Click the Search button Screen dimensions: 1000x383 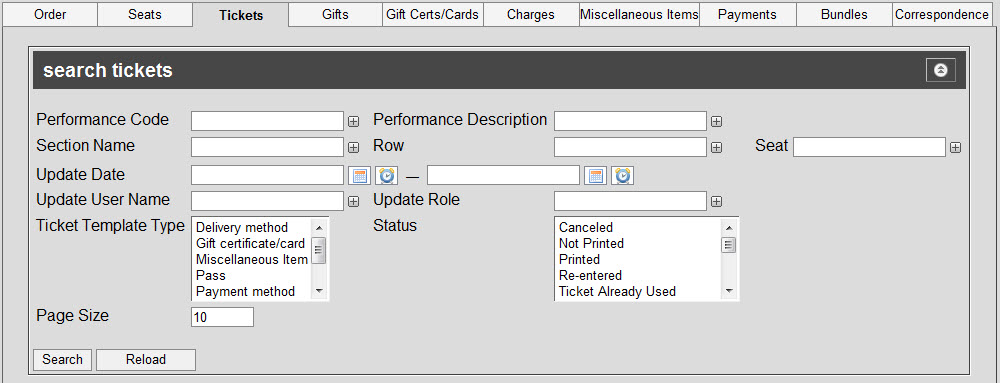(x=62, y=359)
